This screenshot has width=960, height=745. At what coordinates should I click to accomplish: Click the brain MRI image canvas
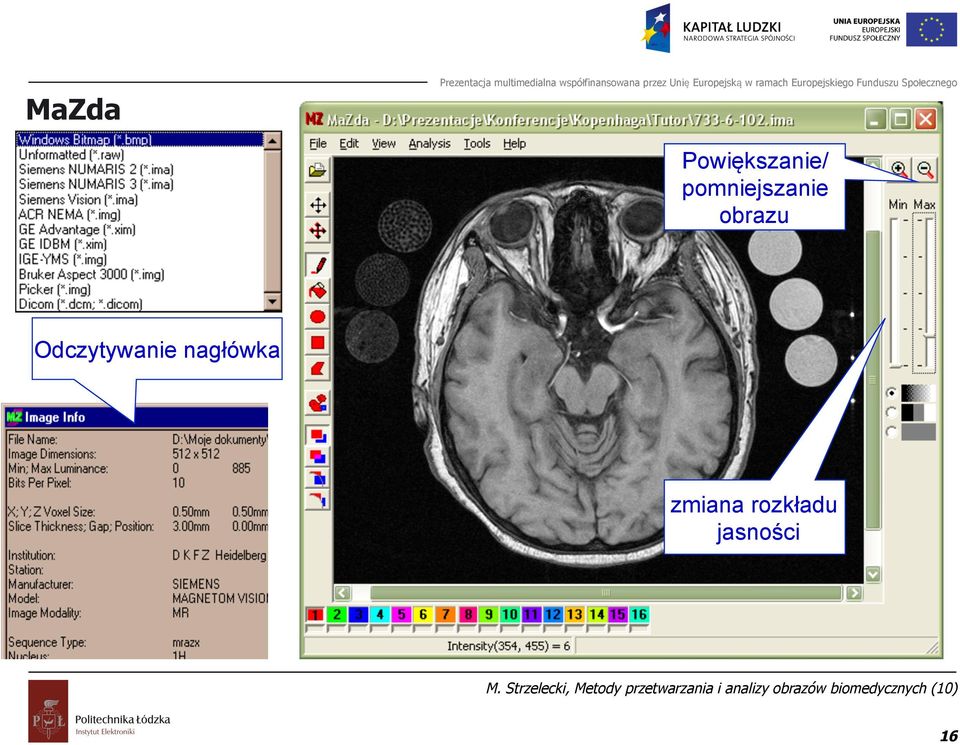(x=598, y=370)
